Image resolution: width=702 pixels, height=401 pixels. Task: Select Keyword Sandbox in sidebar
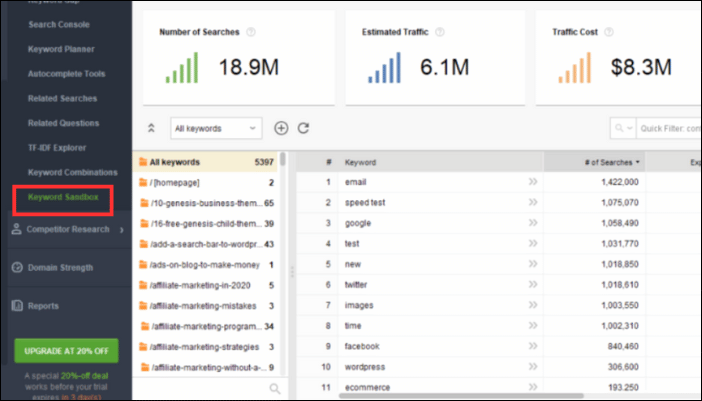pos(63,197)
